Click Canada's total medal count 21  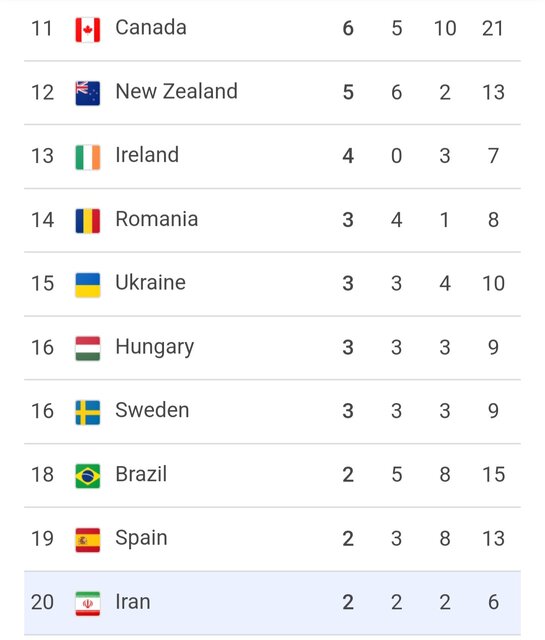(493, 29)
